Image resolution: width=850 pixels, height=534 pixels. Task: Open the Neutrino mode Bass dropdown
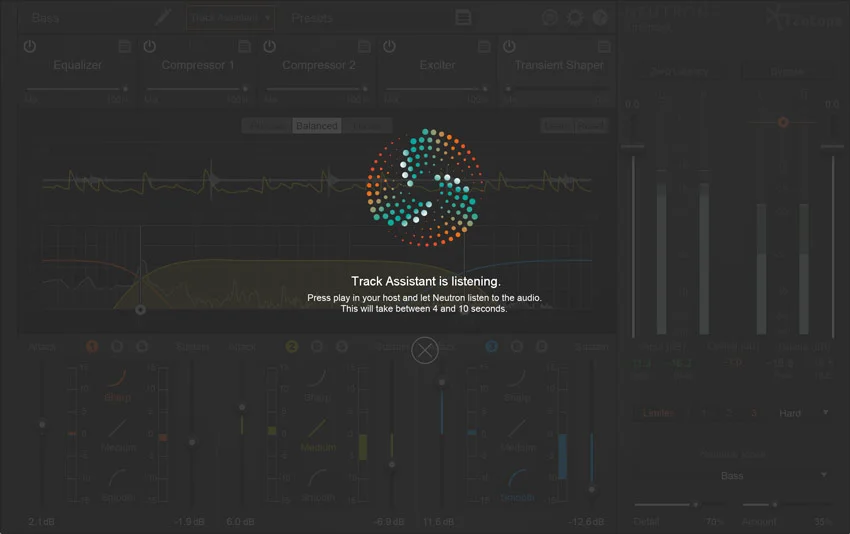click(x=732, y=475)
